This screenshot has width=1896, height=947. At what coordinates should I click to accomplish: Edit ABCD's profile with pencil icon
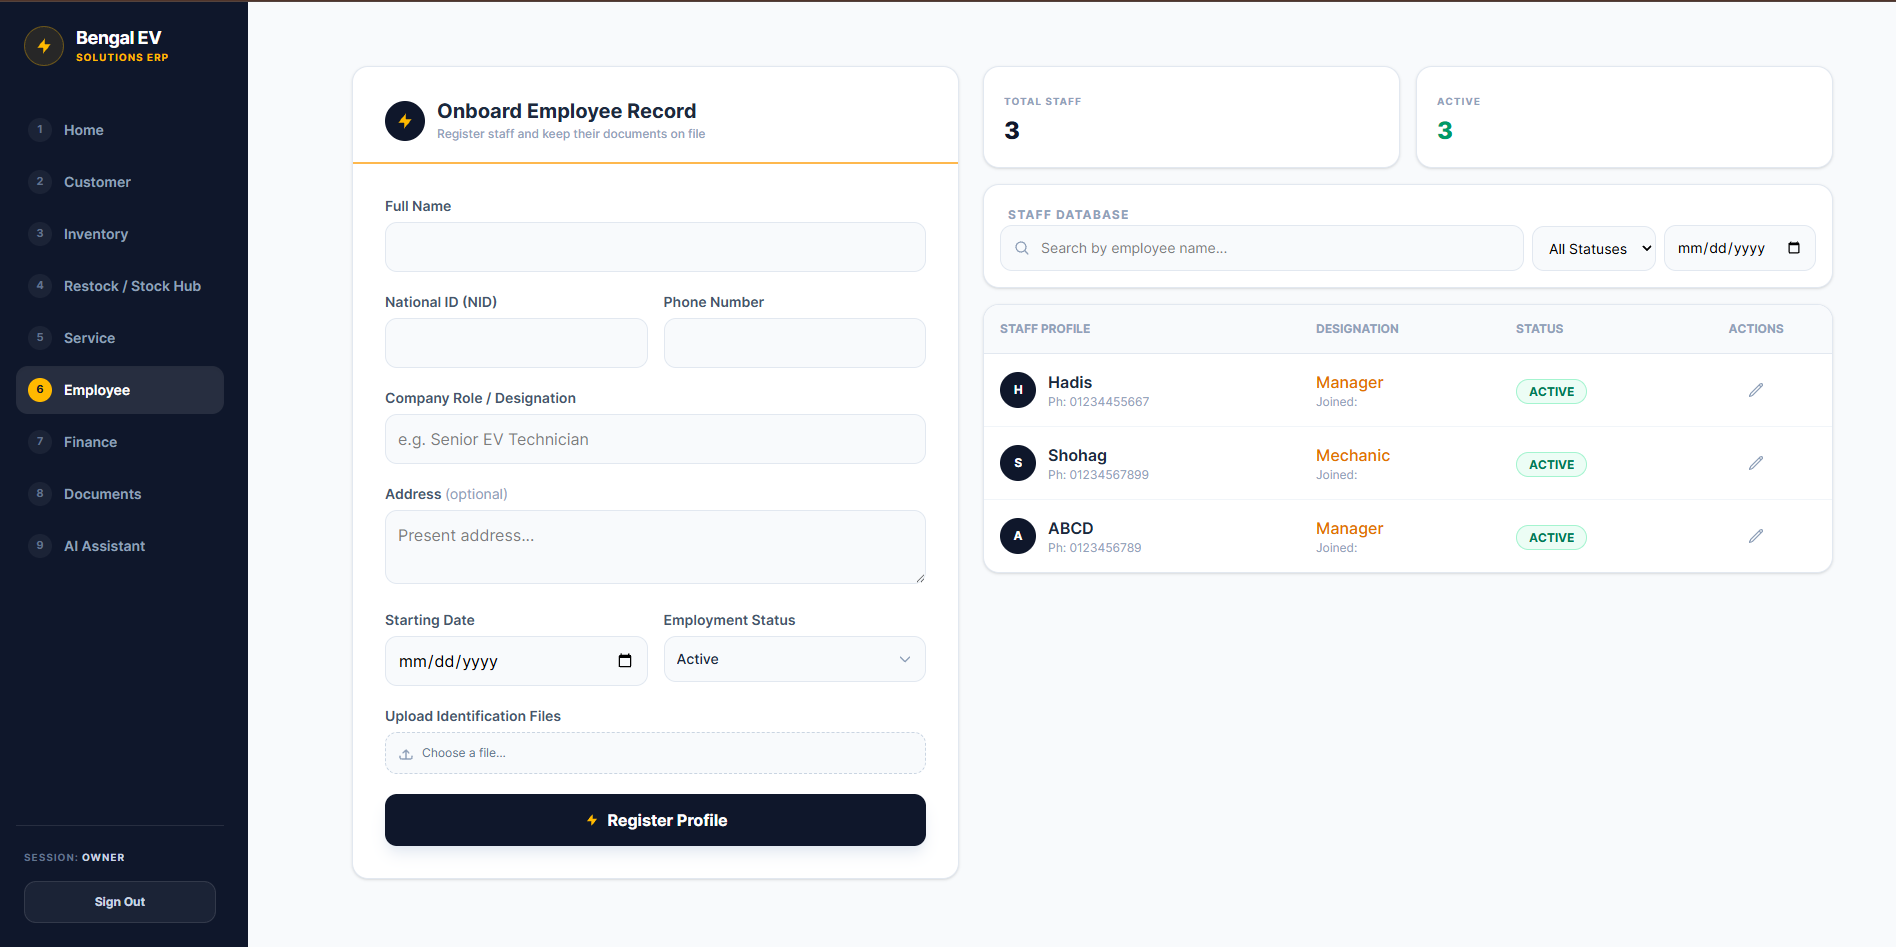click(1756, 536)
